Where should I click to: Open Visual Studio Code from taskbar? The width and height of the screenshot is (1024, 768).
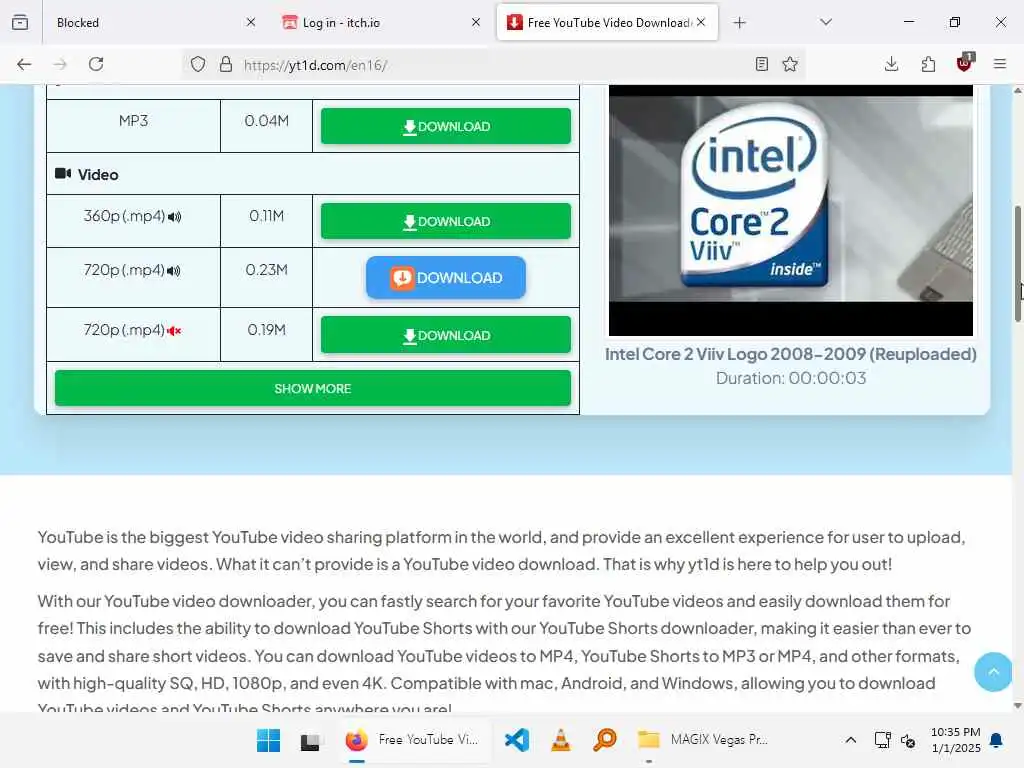point(517,740)
